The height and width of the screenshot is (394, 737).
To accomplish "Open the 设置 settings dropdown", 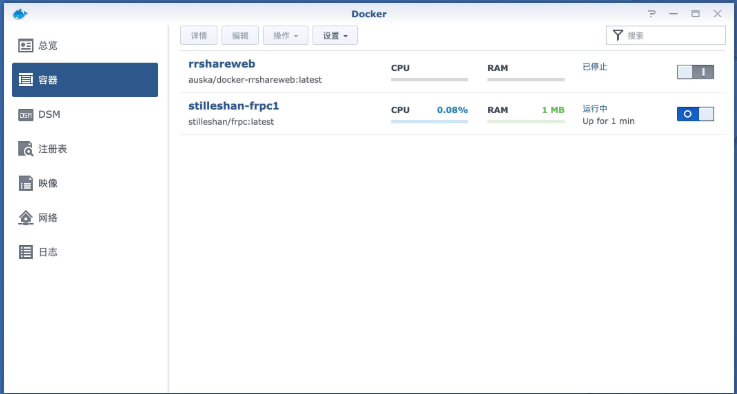I will pos(335,35).
